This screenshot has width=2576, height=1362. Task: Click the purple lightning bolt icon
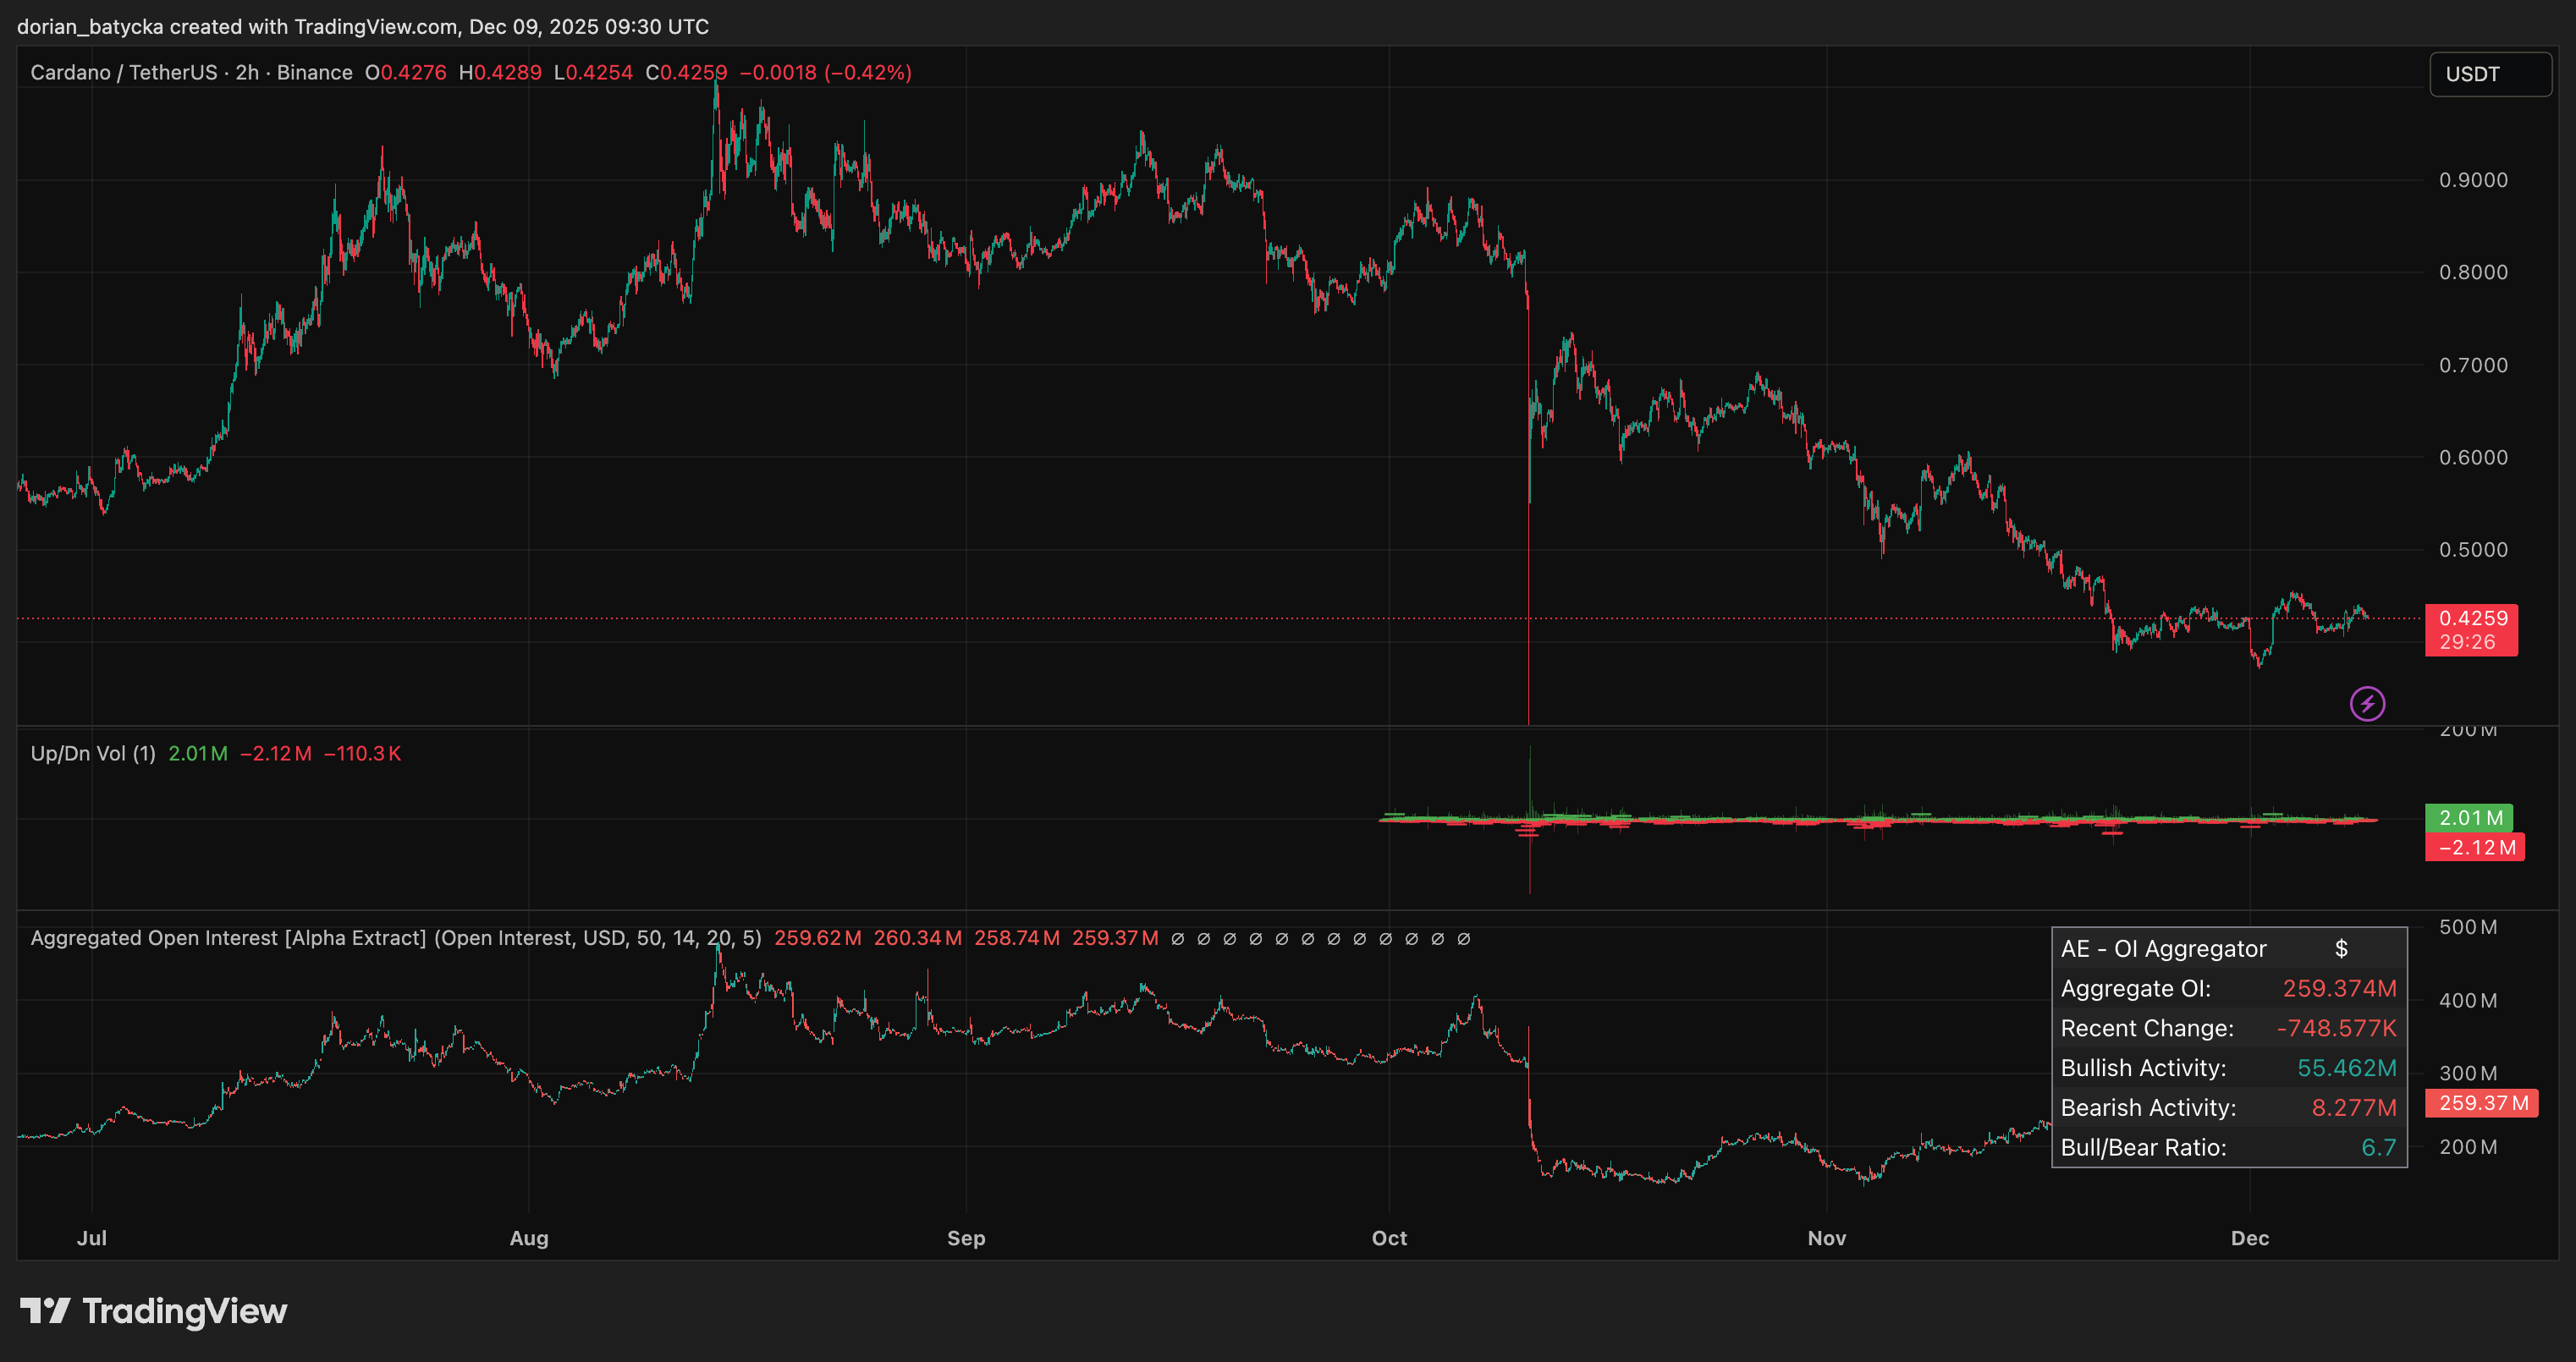pyautogui.click(x=2367, y=704)
